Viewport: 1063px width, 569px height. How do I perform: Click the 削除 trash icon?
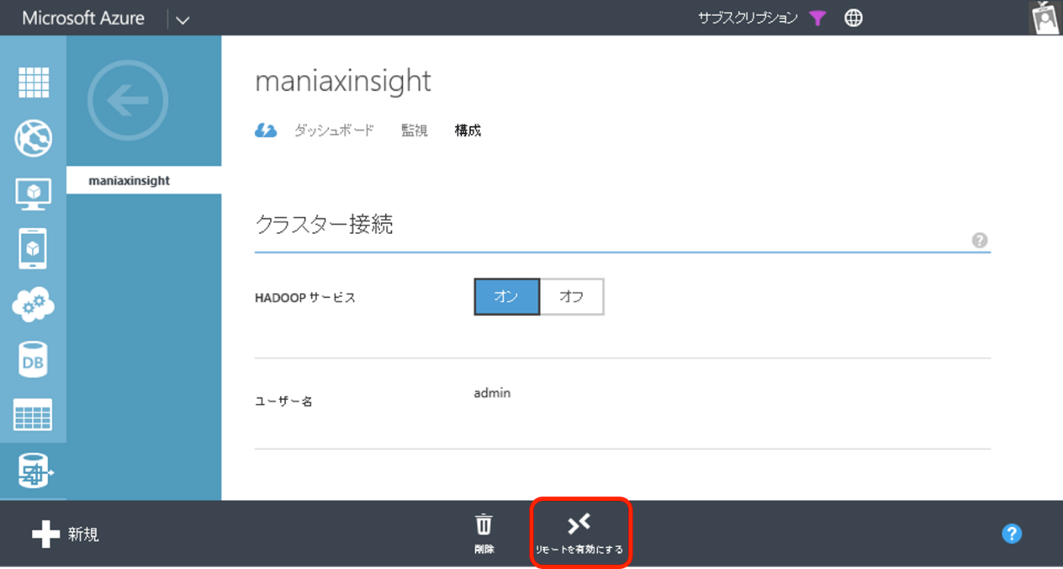tap(484, 534)
